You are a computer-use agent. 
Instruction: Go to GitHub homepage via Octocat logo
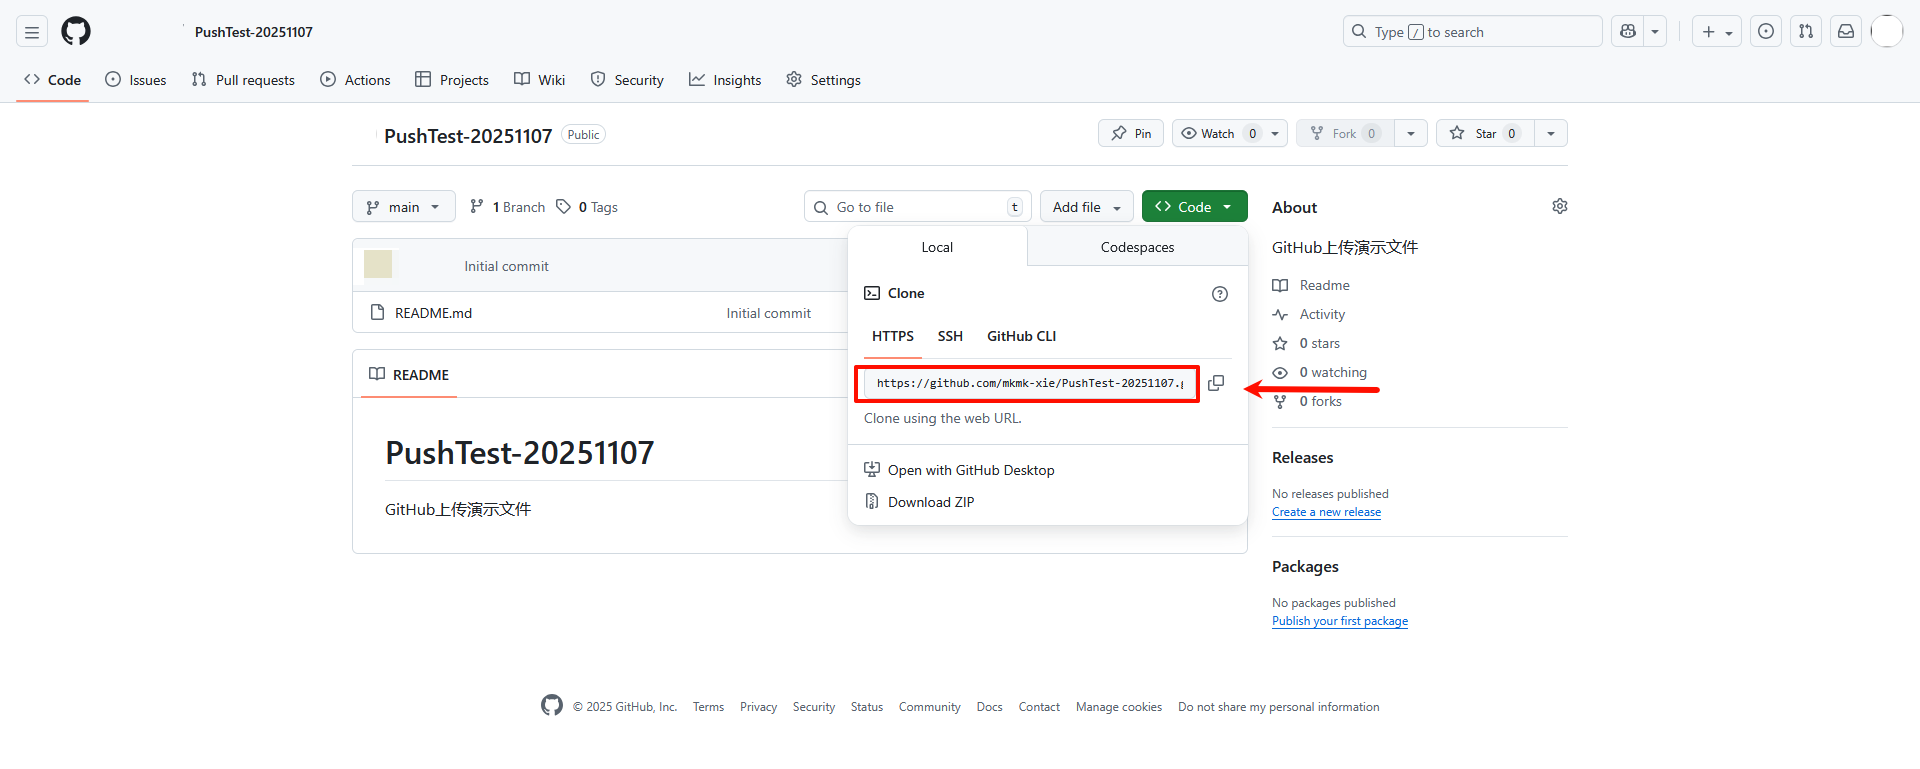point(76,32)
